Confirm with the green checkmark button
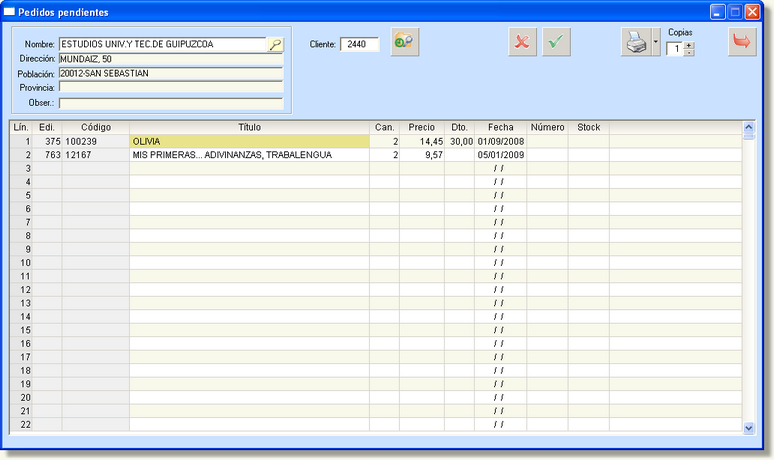The height and width of the screenshot is (460, 774). tap(556, 42)
